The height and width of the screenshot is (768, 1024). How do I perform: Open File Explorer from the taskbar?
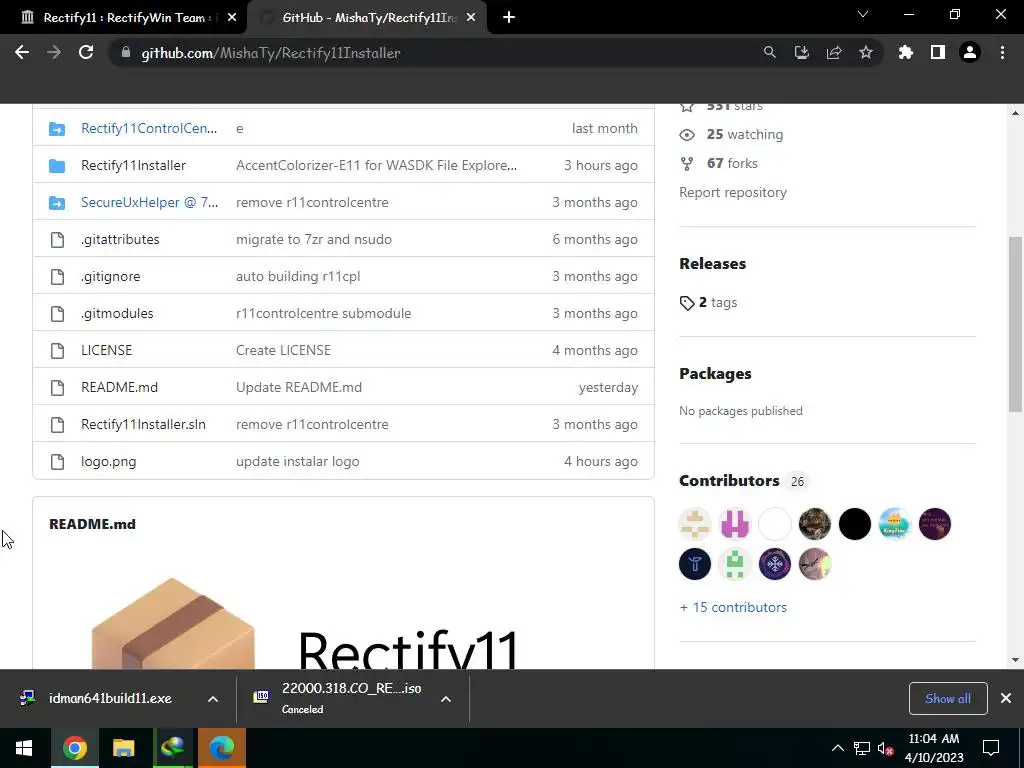123,748
